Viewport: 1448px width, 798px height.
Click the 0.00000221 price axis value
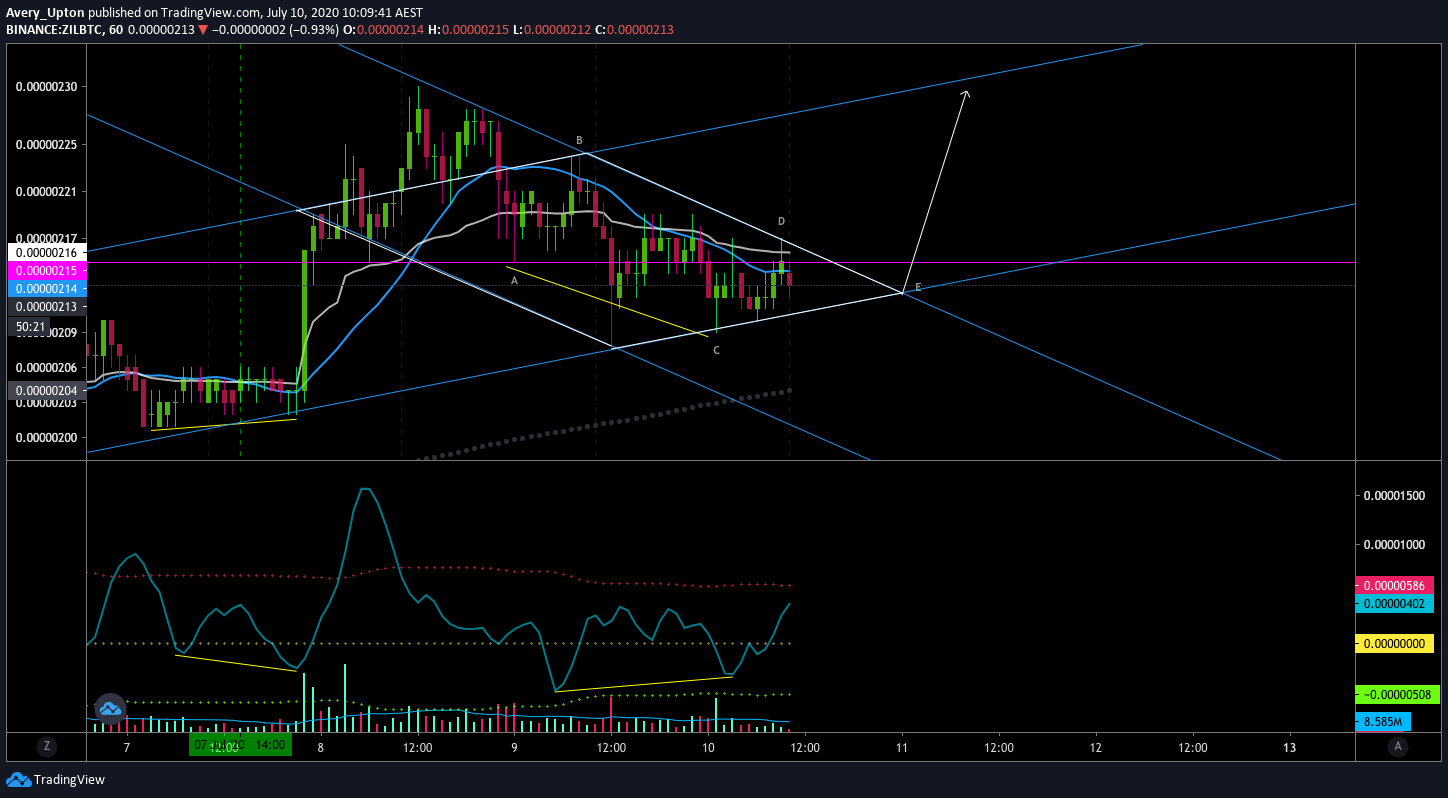[x=46, y=191]
